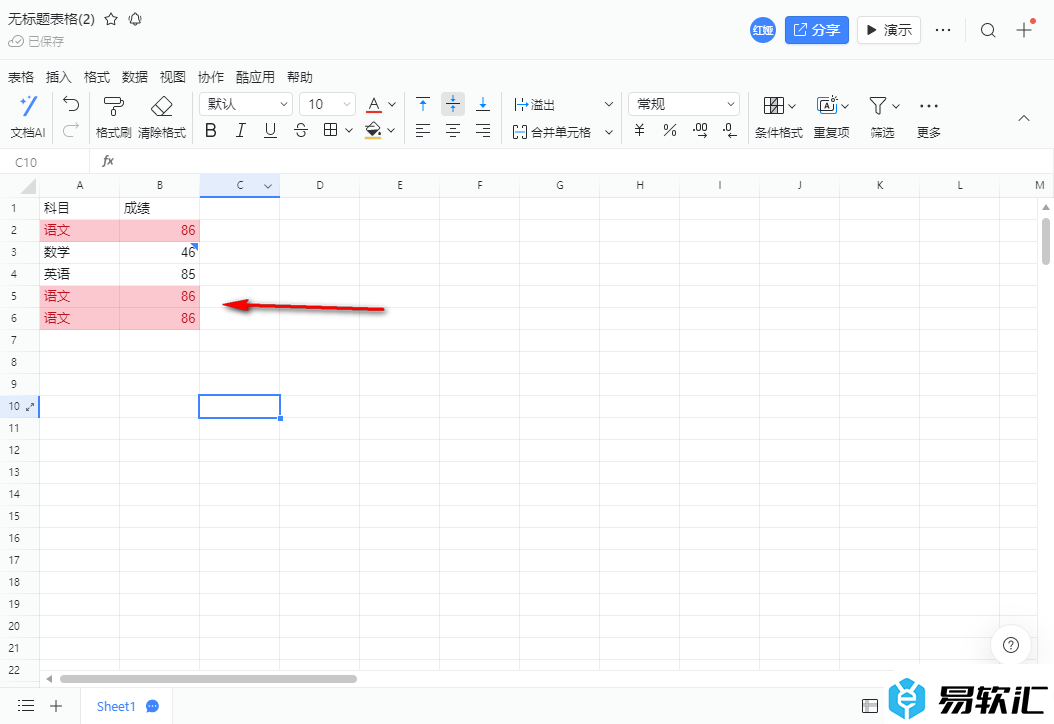Open the 重复项 duplicates tool

coord(832,116)
